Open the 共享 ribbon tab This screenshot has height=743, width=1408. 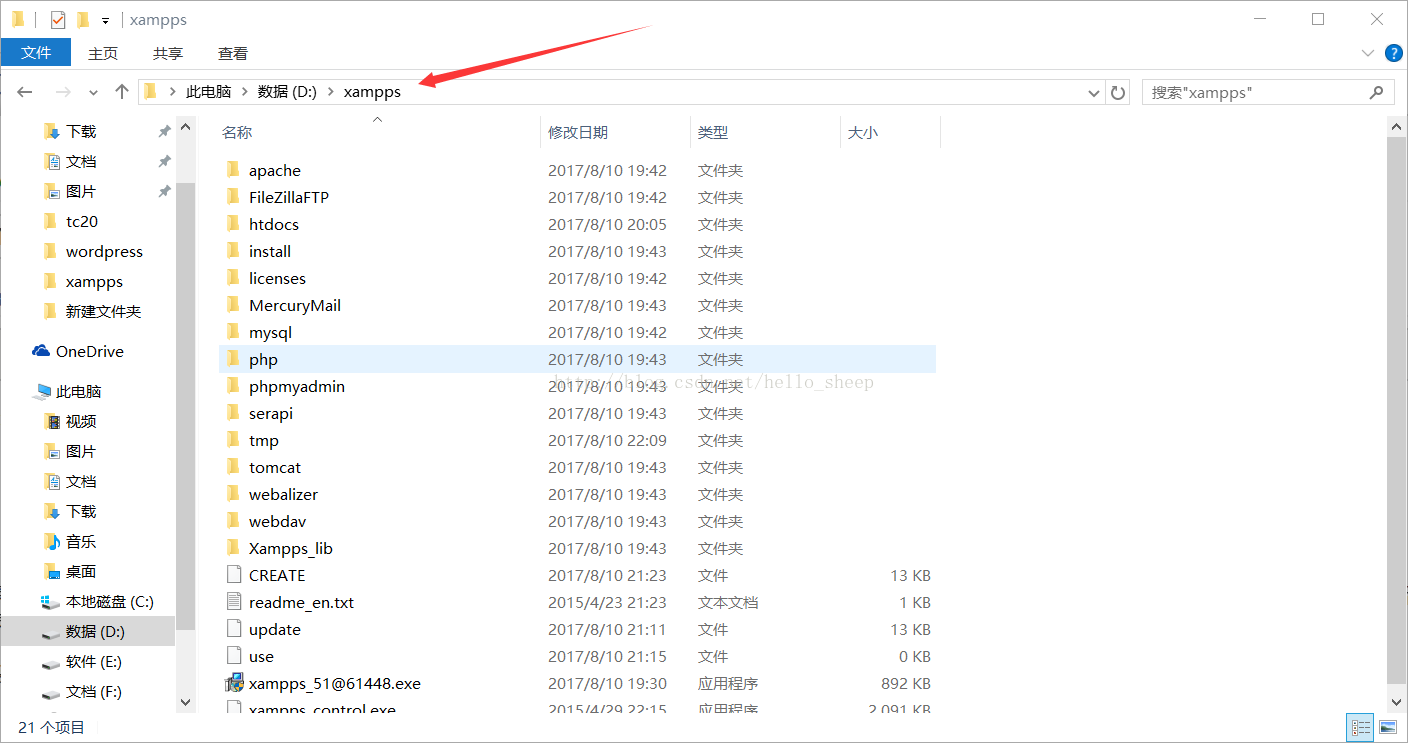tap(168, 53)
